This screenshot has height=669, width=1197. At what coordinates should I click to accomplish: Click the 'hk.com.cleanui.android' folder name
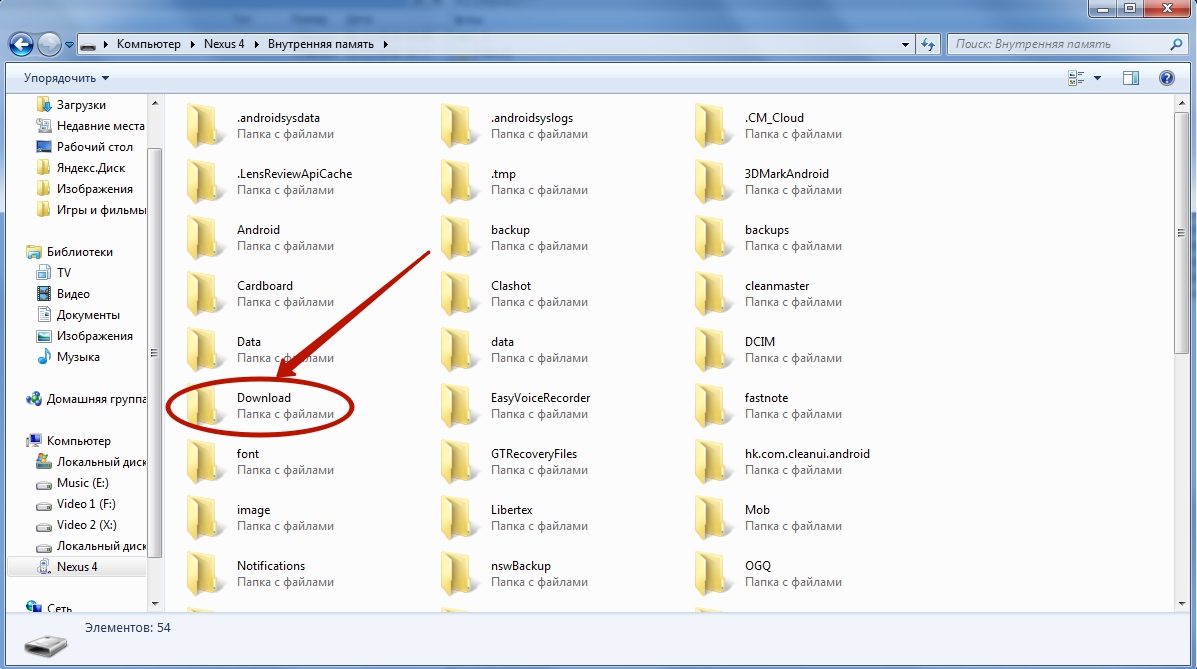point(807,454)
